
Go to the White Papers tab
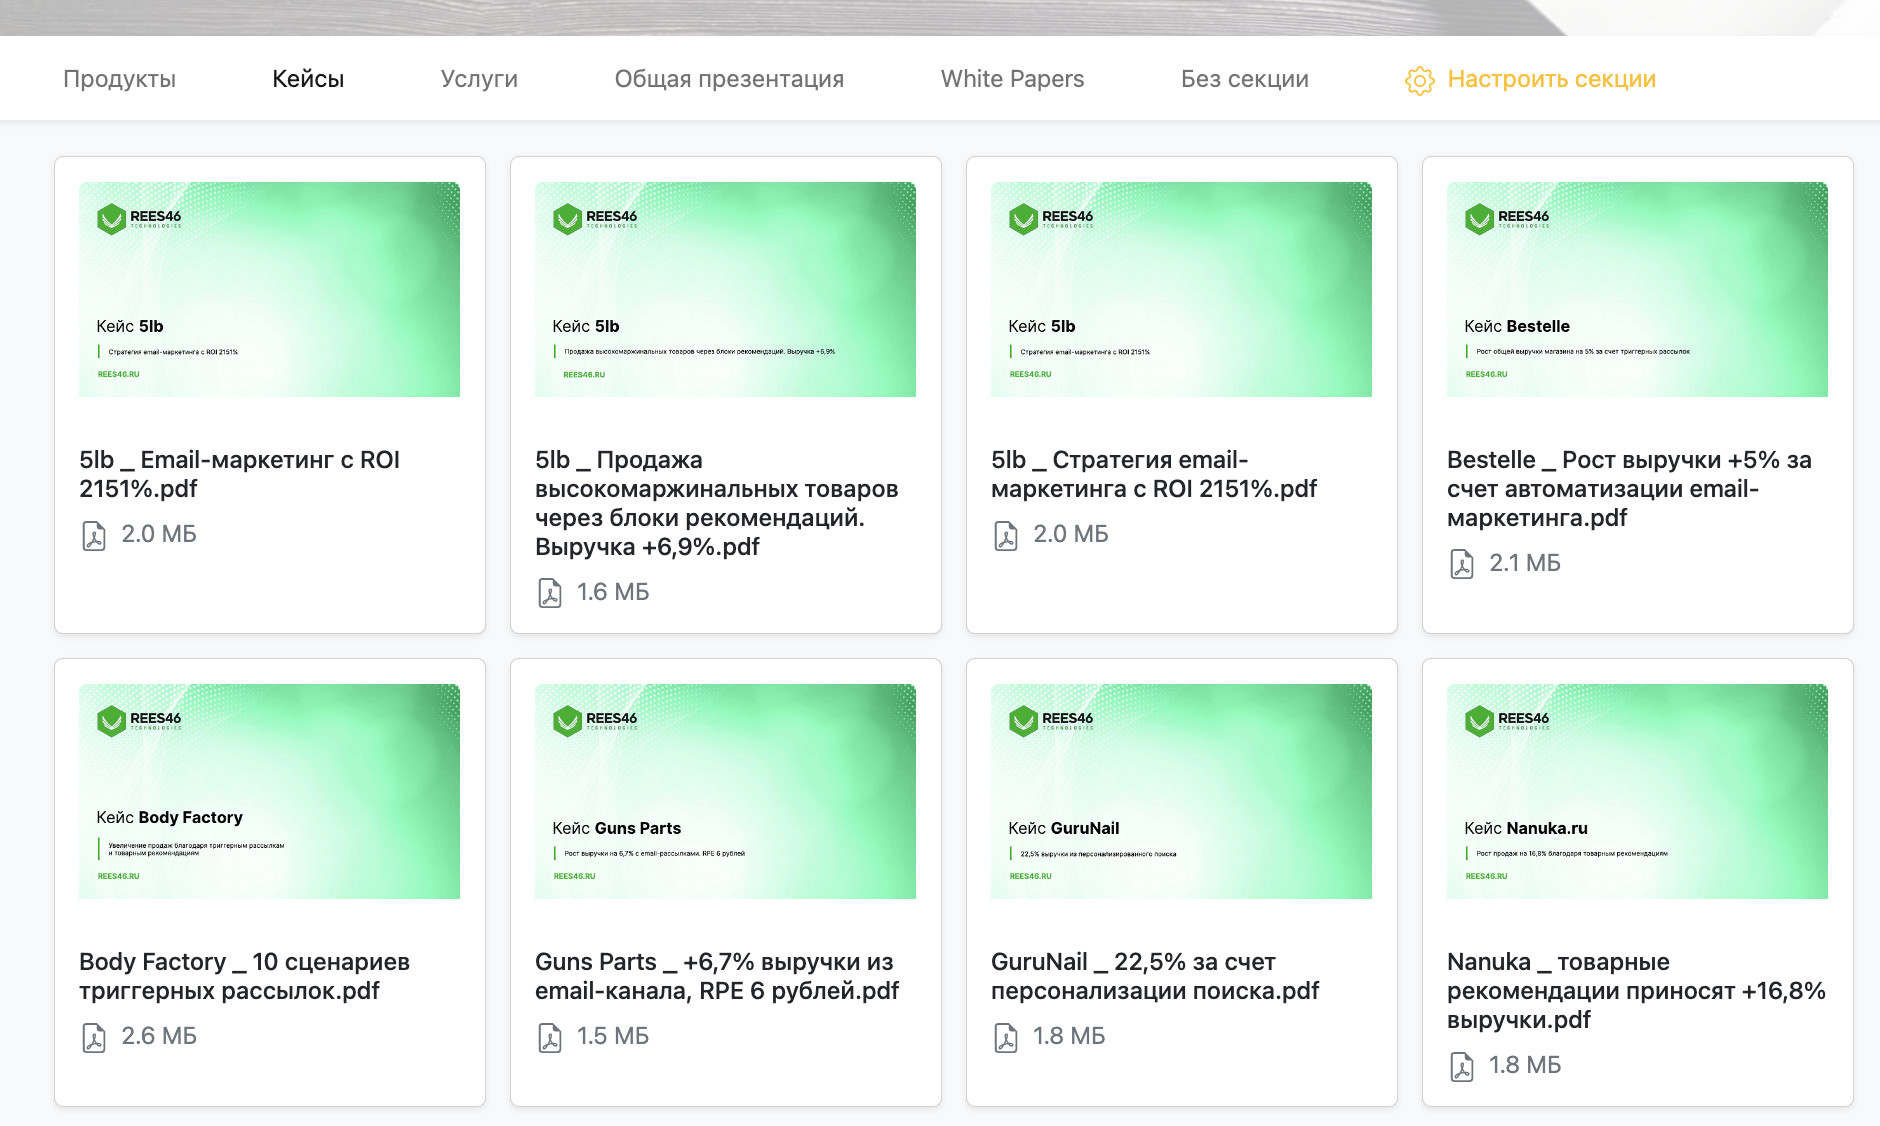(x=1012, y=79)
